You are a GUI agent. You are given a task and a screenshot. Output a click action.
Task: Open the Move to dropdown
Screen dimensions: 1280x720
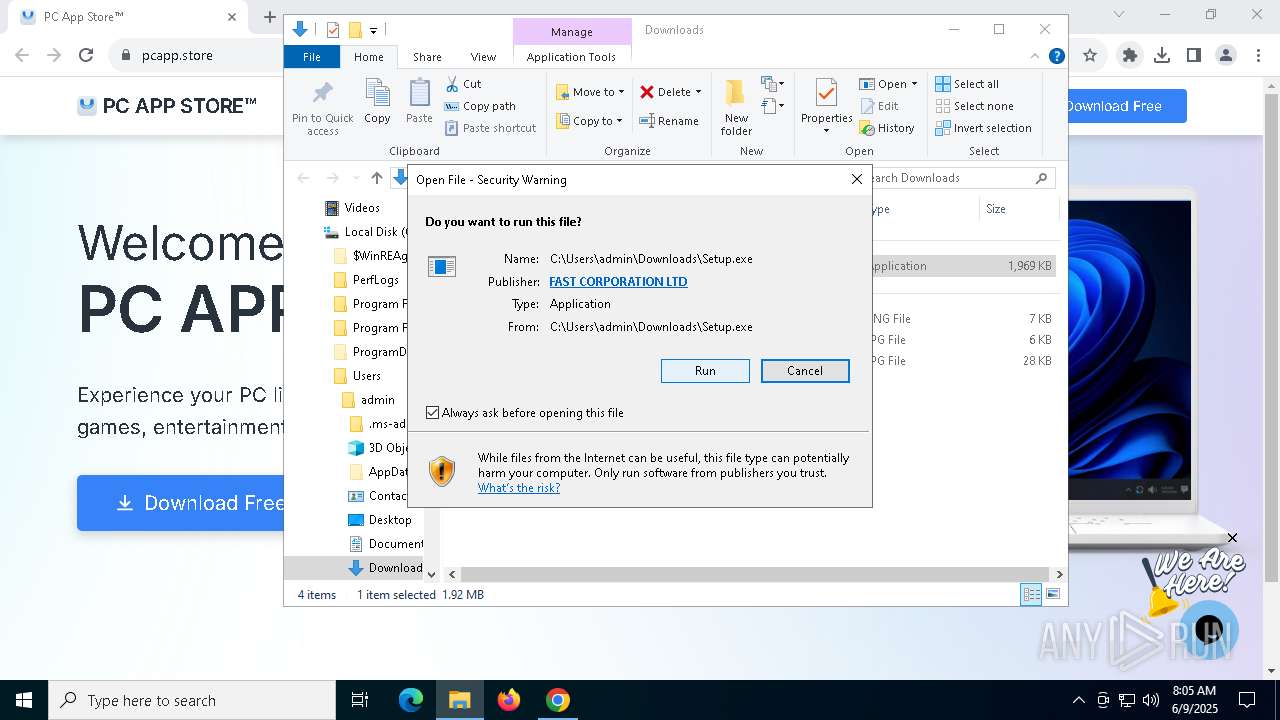[x=590, y=92]
